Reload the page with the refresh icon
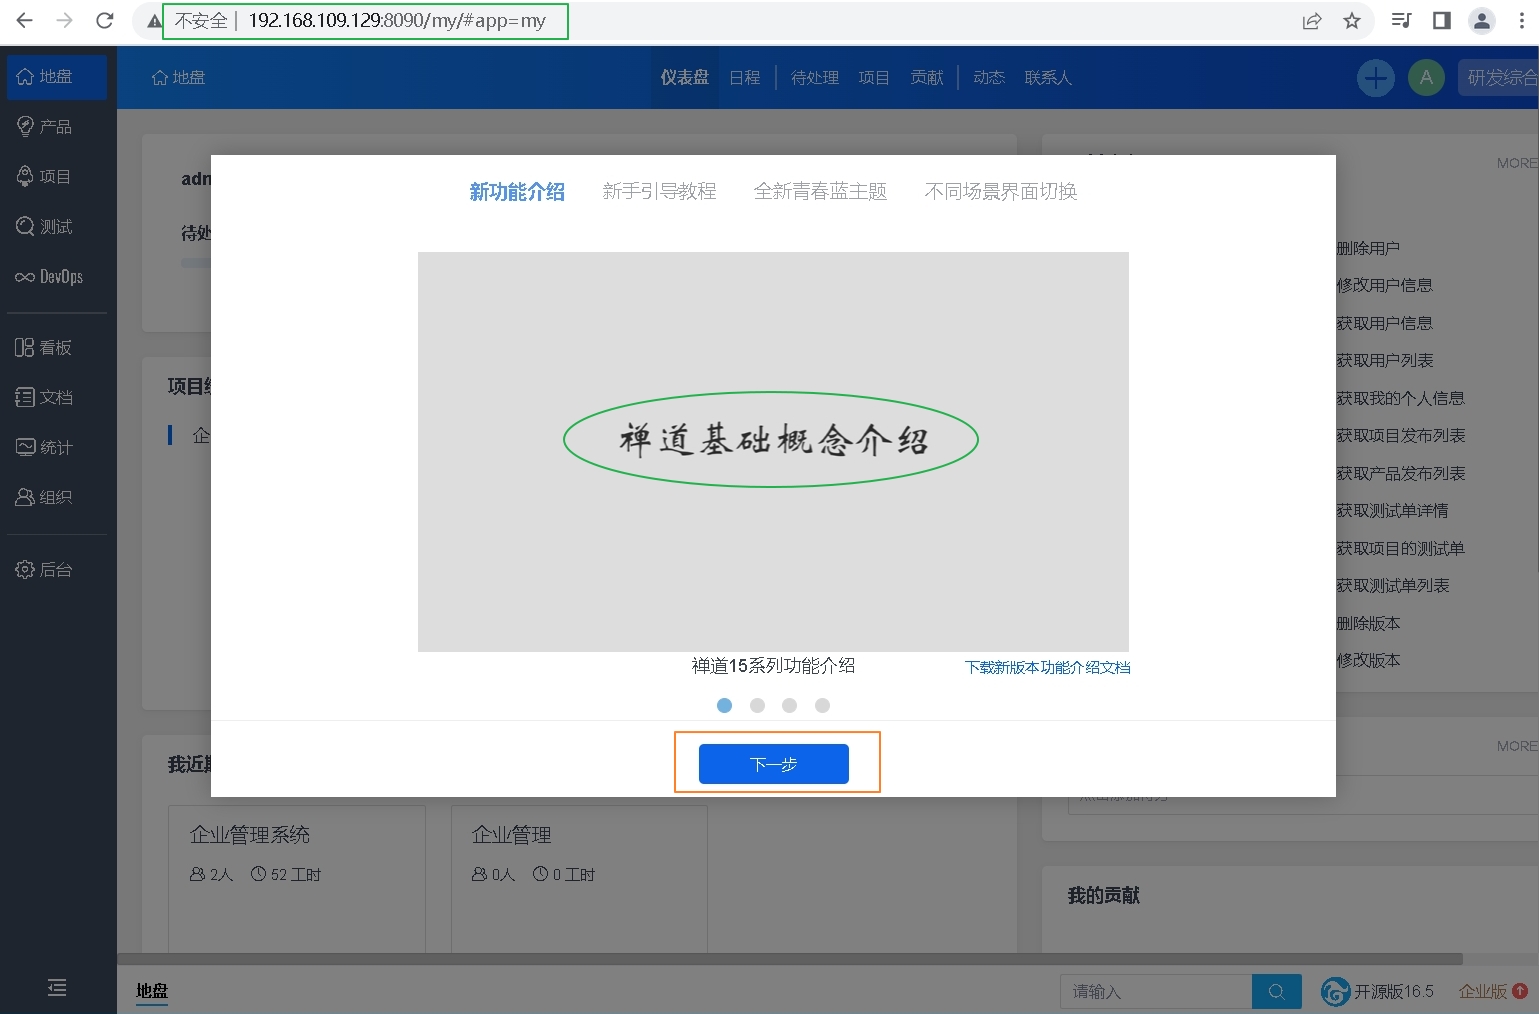 click(104, 20)
